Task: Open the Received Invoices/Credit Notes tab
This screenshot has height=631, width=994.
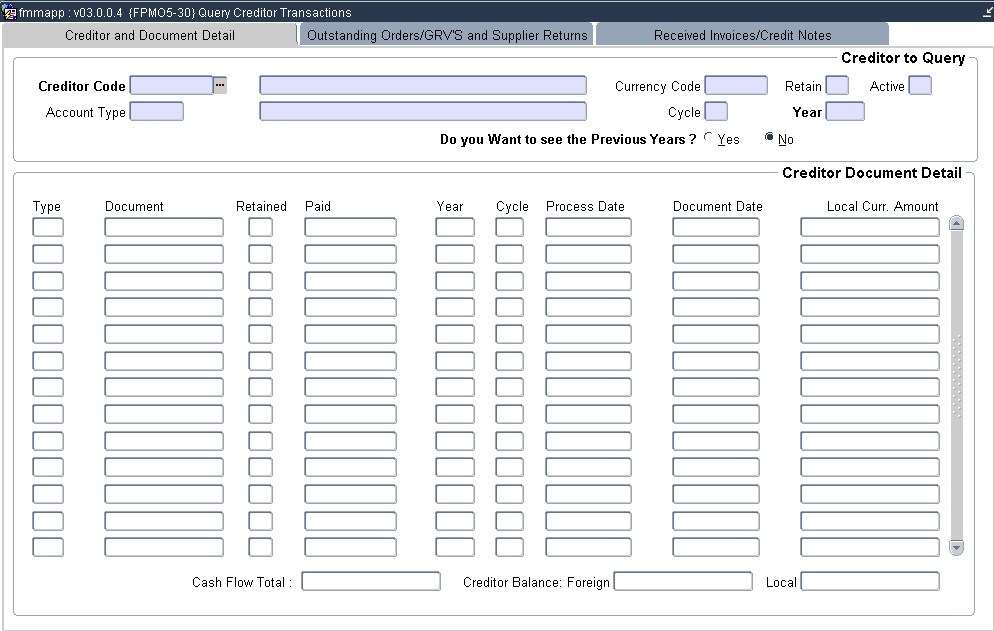Action: 742,35
